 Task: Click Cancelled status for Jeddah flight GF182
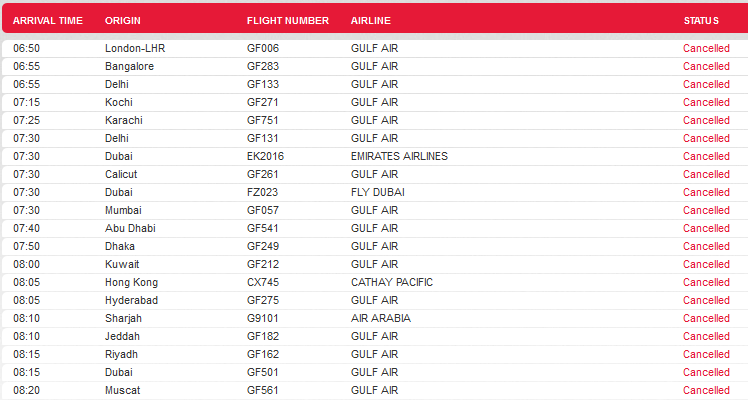706,336
